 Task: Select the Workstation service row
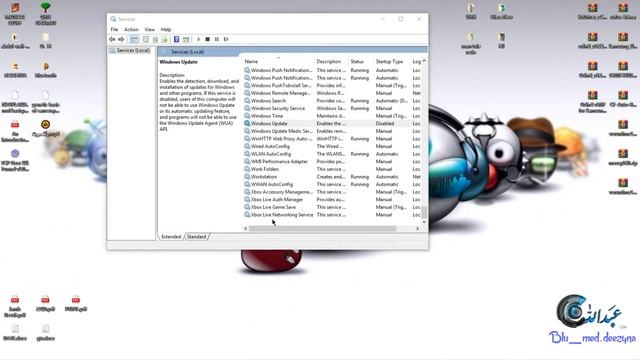click(x=332, y=177)
